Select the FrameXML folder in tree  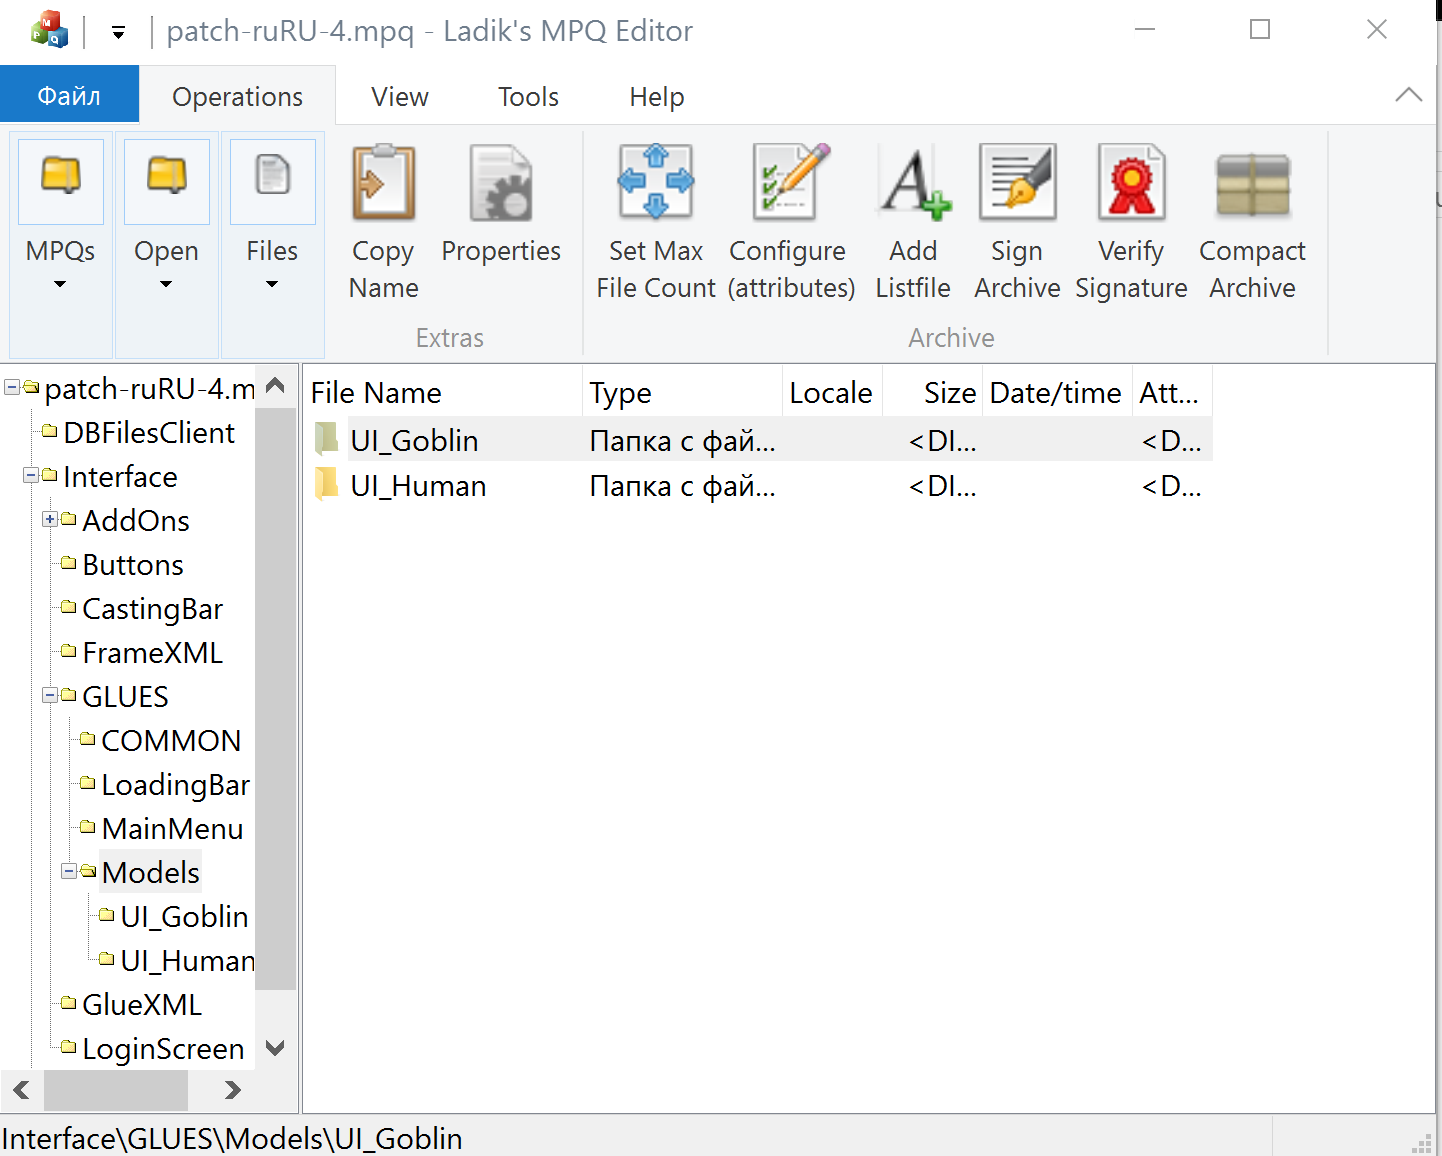152,653
